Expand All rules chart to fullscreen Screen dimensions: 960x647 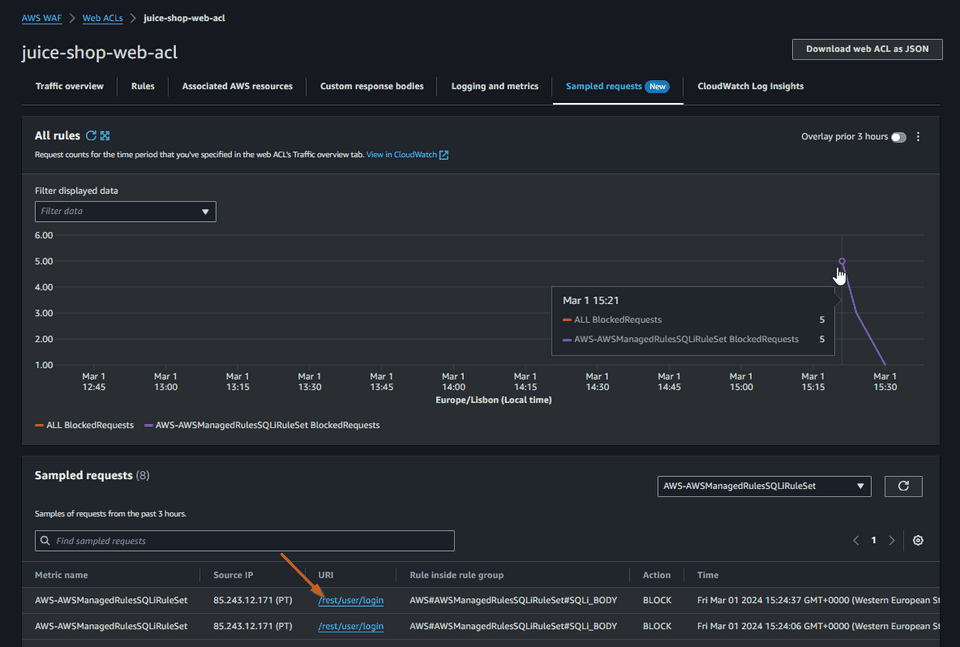pos(104,135)
